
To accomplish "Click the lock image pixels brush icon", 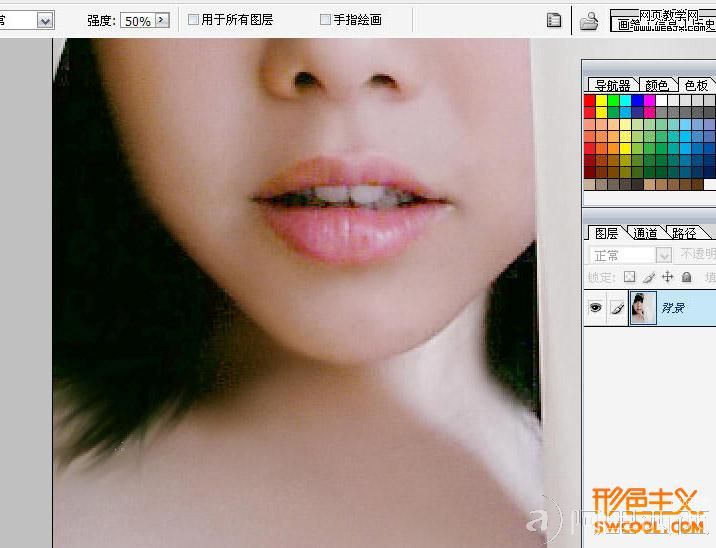I will coord(649,277).
